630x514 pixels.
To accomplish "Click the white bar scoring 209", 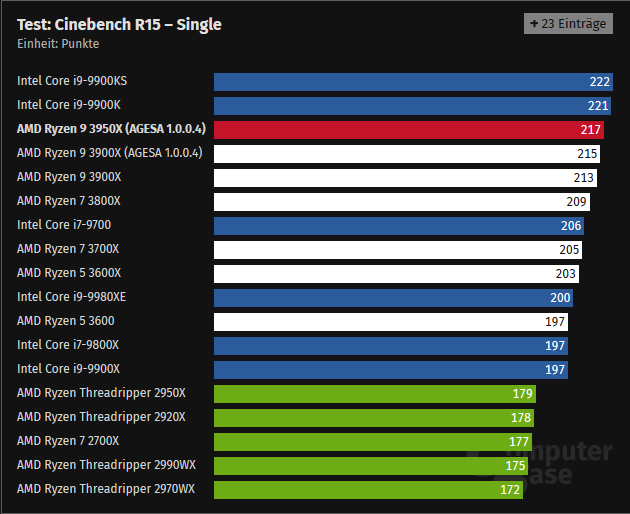I will coord(402,202).
